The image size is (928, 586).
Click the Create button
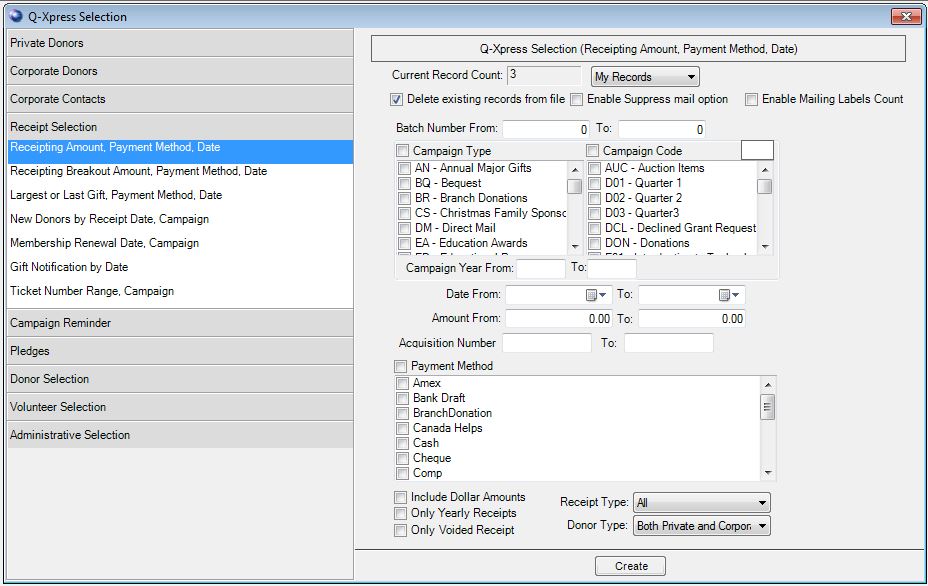click(630, 566)
